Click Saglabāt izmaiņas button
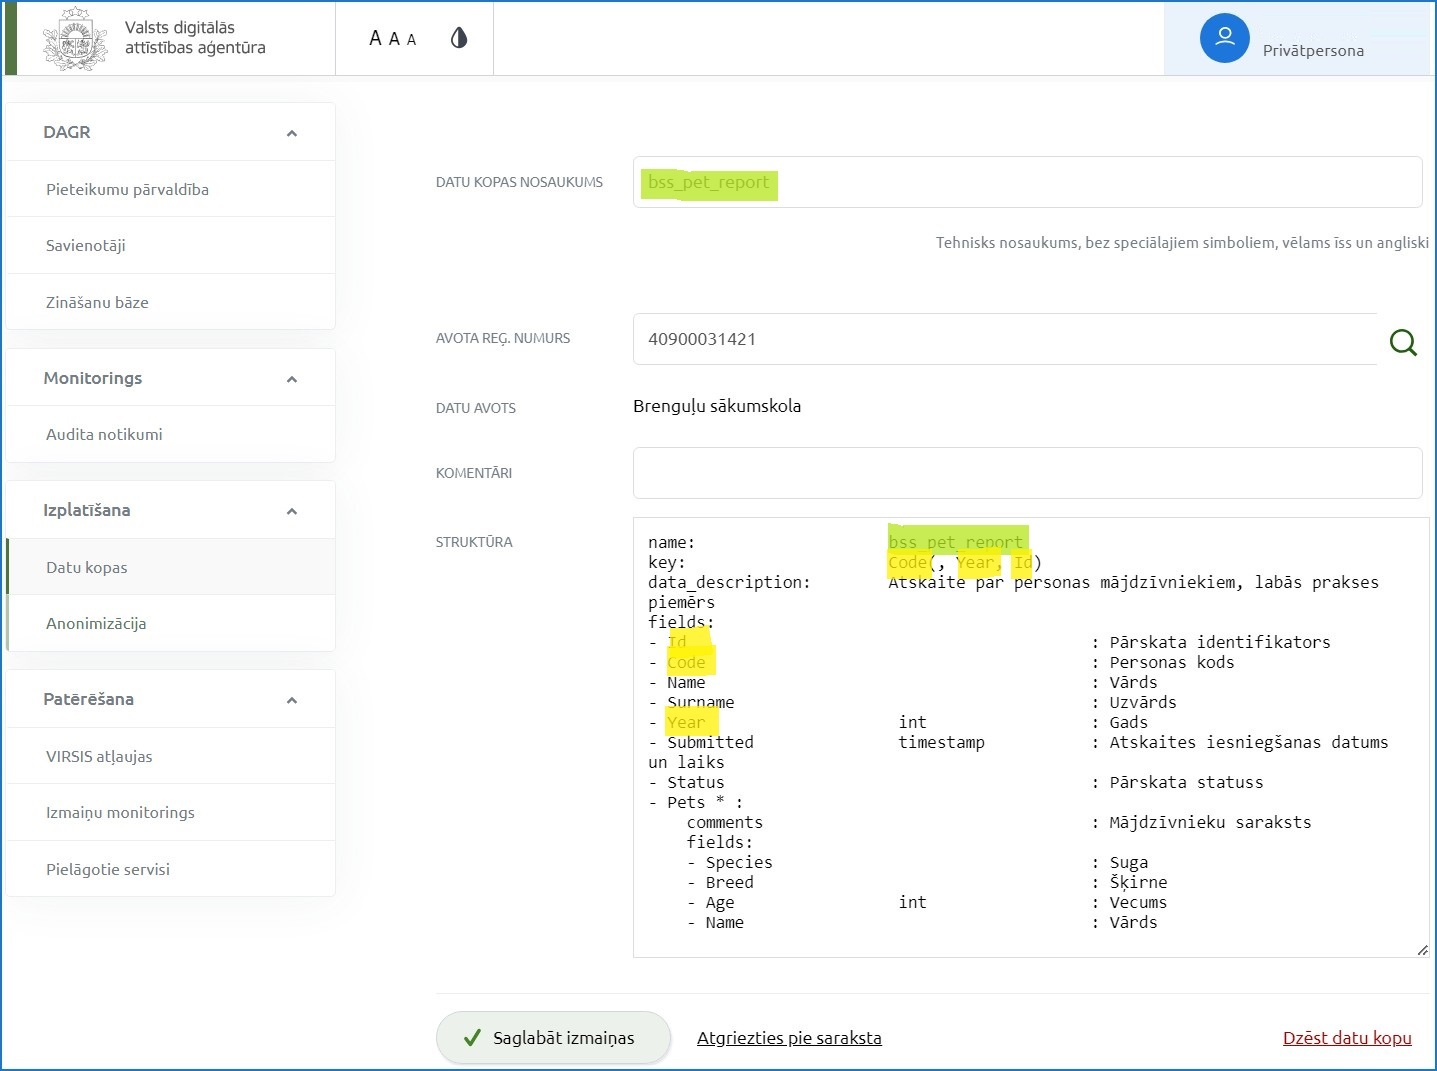Viewport: 1437px width, 1071px height. (553, 1038)
